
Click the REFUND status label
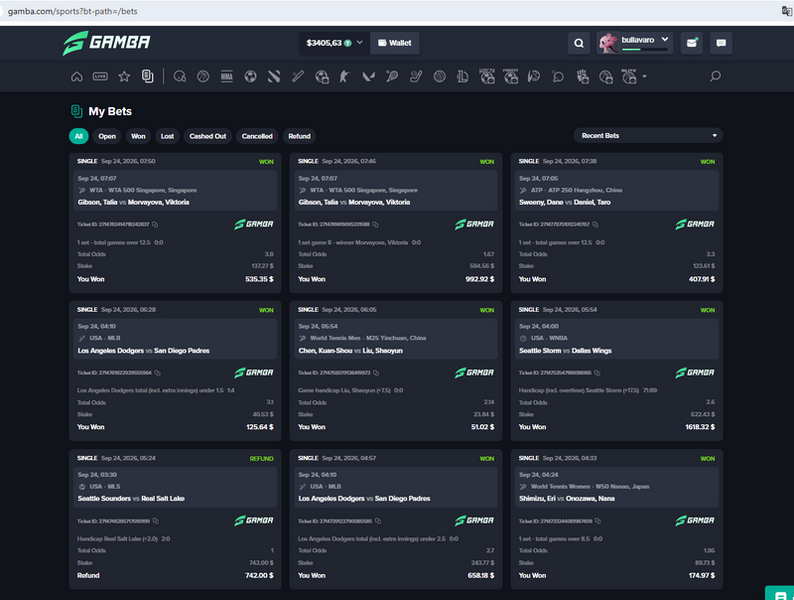tap(261, 459)
